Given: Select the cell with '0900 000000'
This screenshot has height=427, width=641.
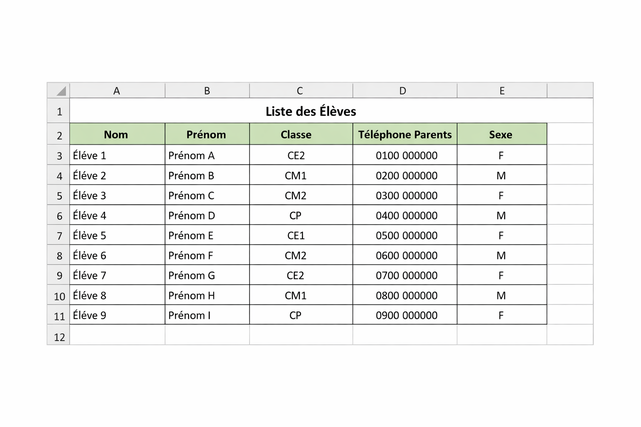Looking at the screenshot, I should coord(405,316).
